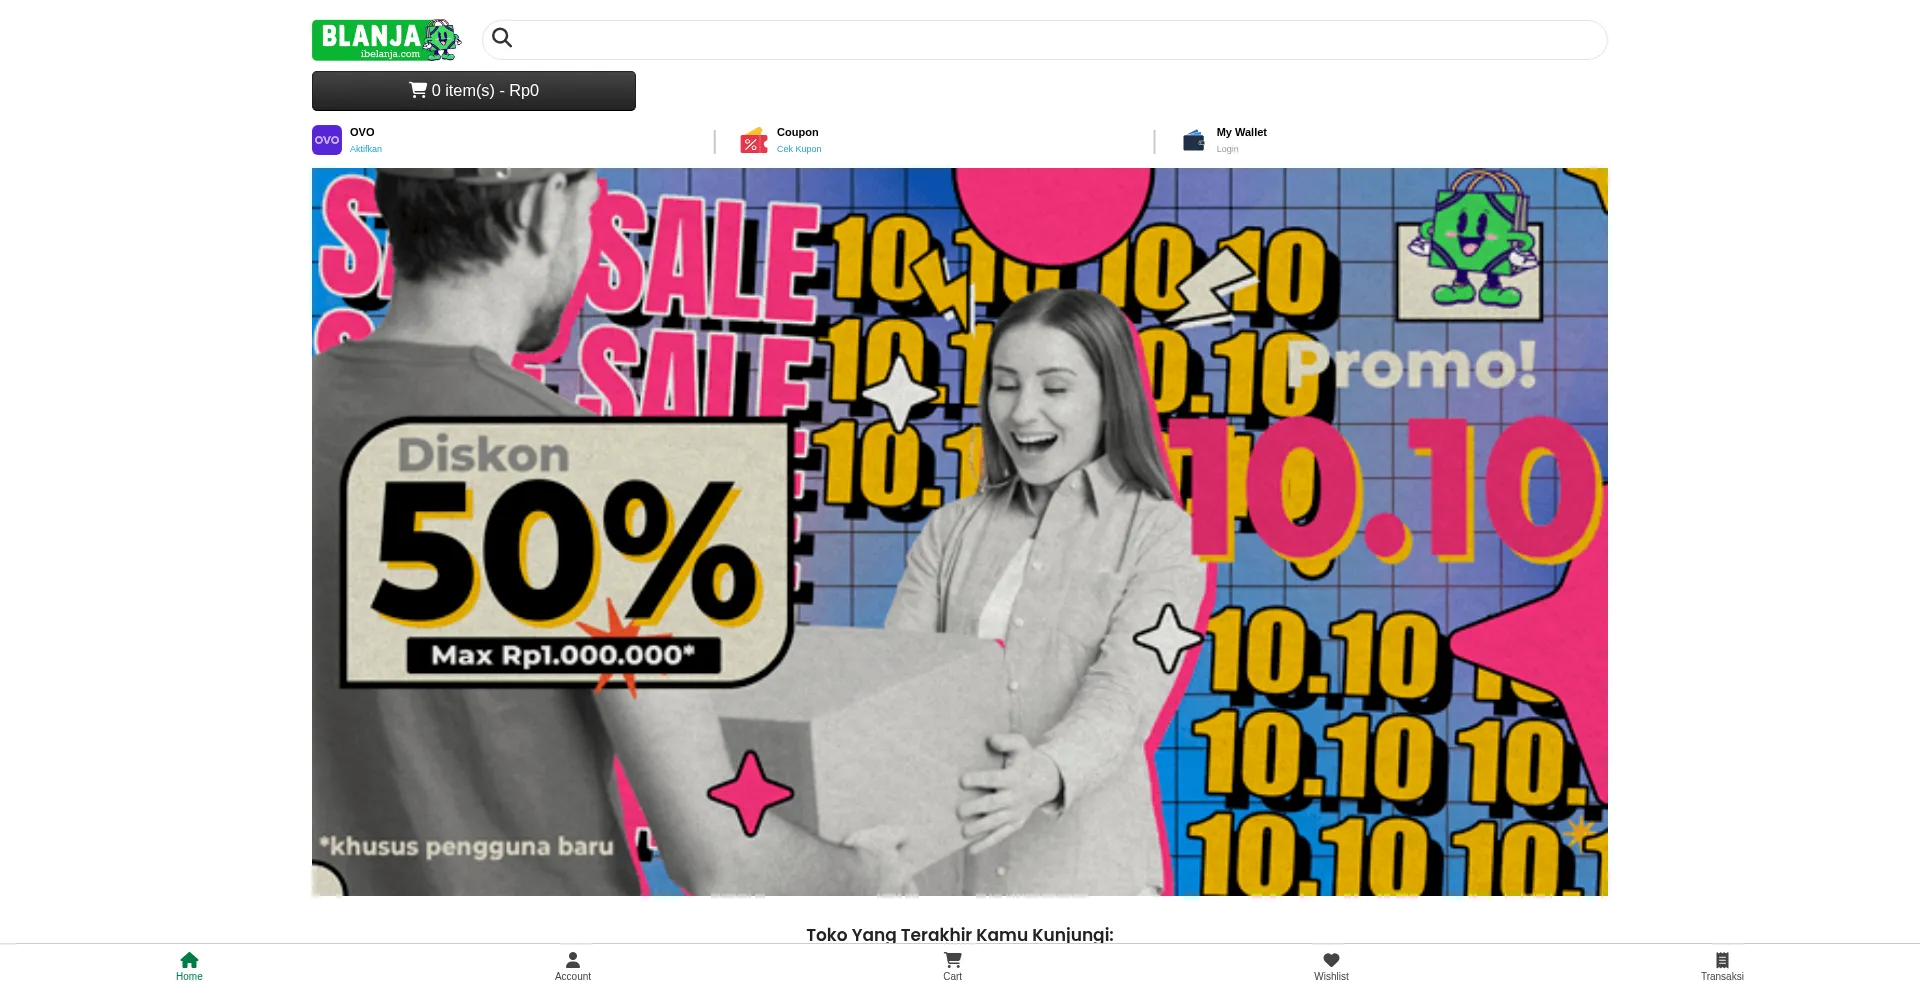Expand the 0 item(s) - Rp0 cart button

(474, 91)
